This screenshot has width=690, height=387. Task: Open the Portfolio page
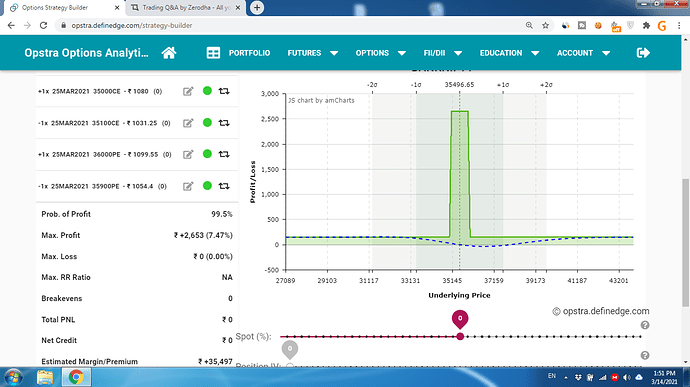249,53
